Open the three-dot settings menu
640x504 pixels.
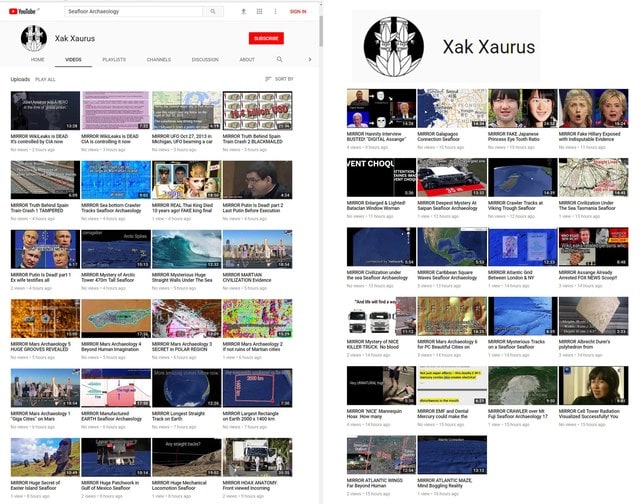pyautogui.click(x=275, y=11)
